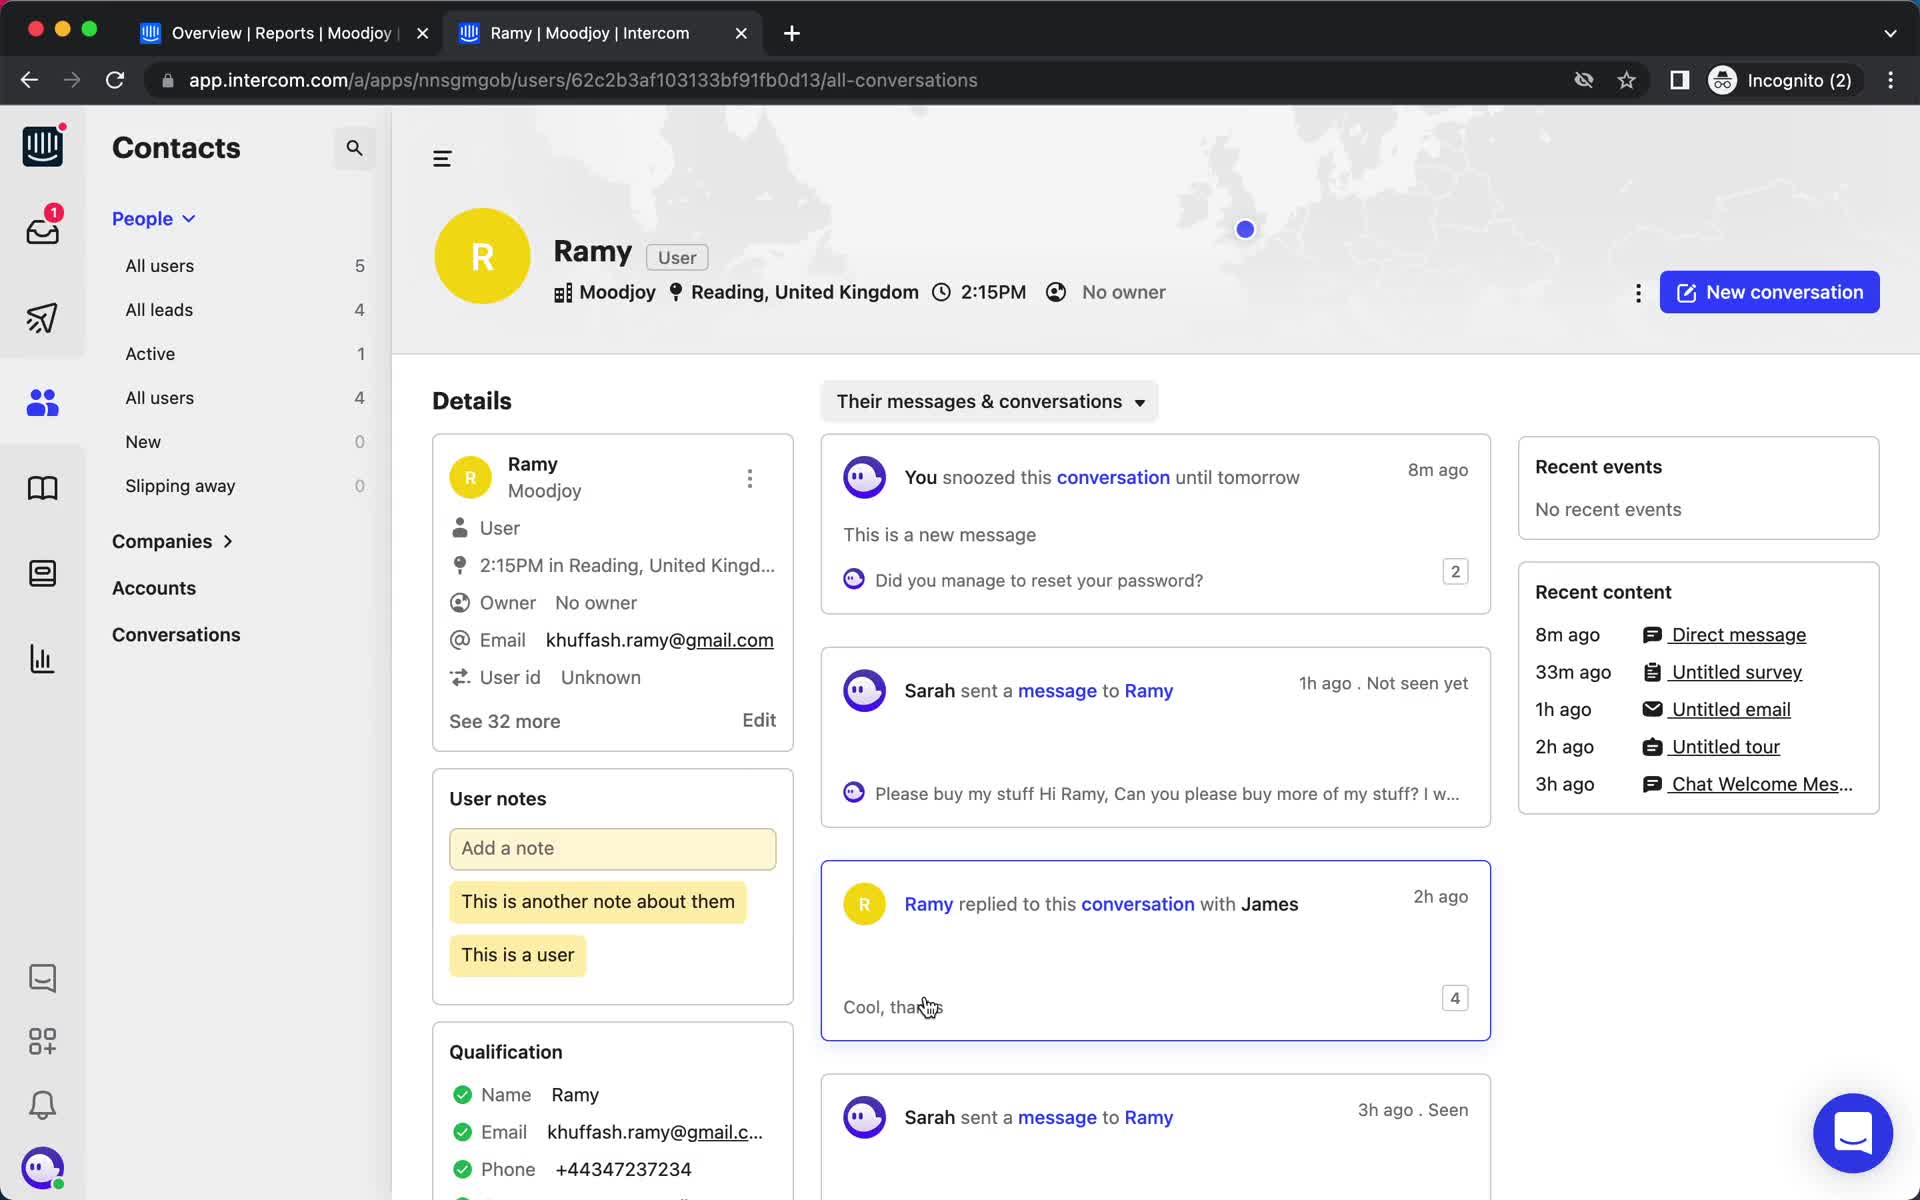Screen dimensions: 1920x1200
Task: Open Ramy's conversation with James card
Action: point(1155,950)
